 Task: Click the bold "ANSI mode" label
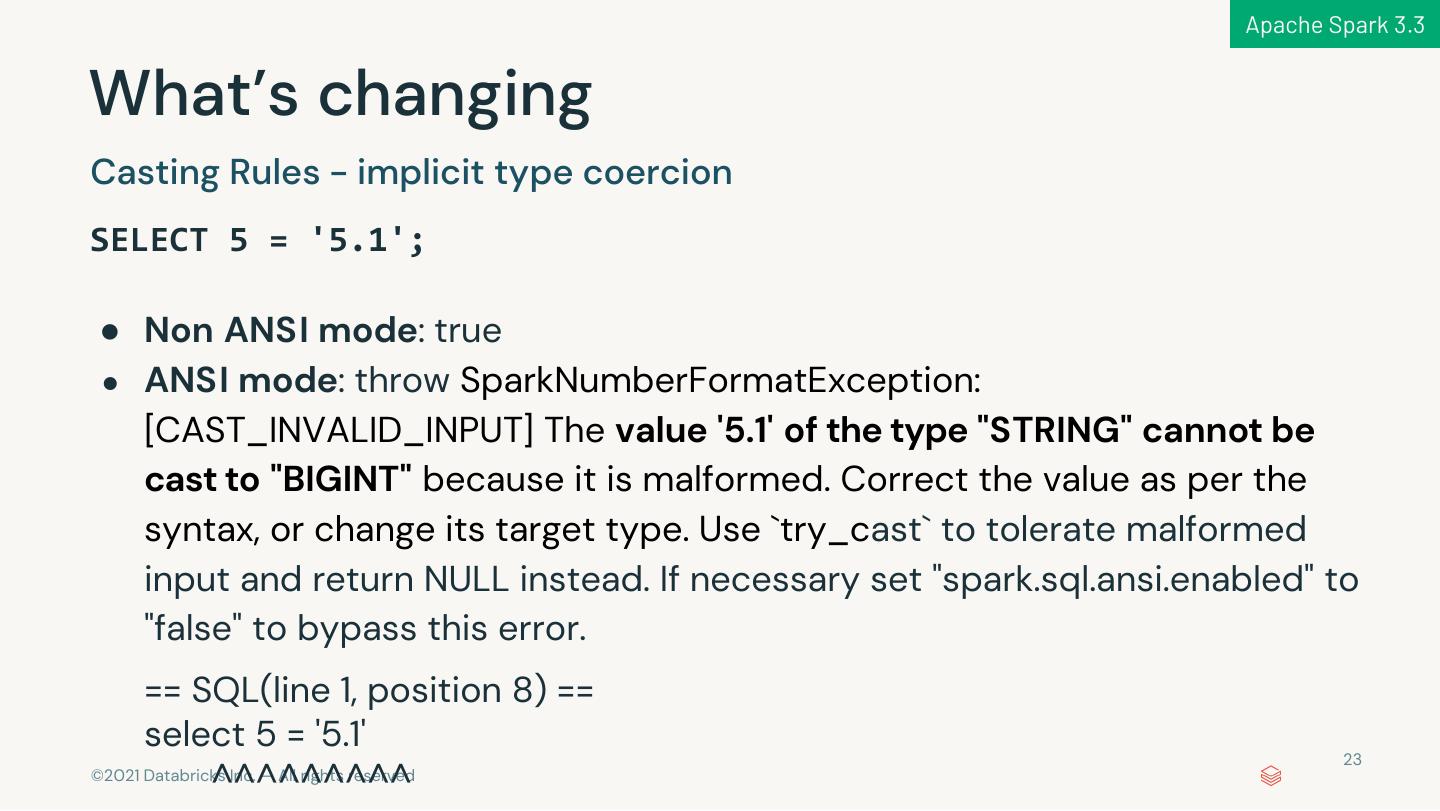240,380
